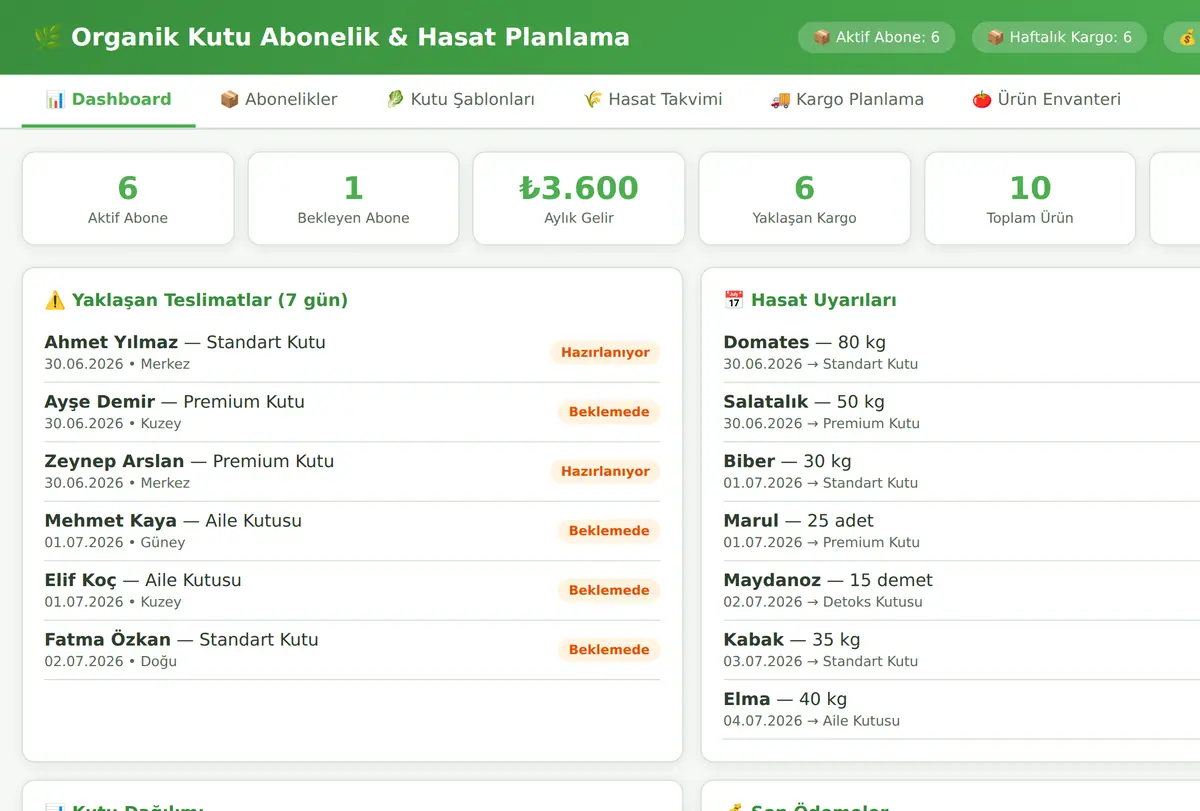Open the Kargo Planlama tab
The height and width of the screenshot is (811, 1200).
pyautogui.click(x=847, y=100)
